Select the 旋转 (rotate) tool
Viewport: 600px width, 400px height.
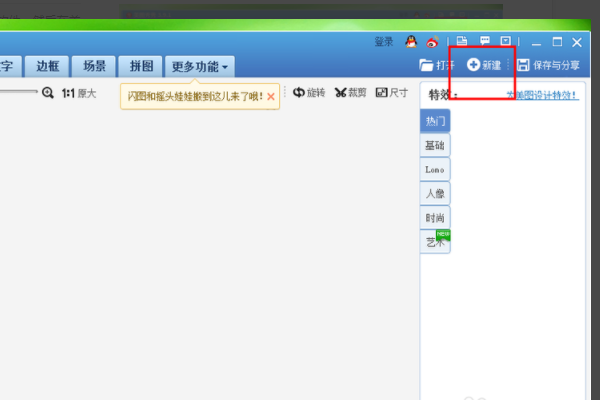click(x=308, y=92)
